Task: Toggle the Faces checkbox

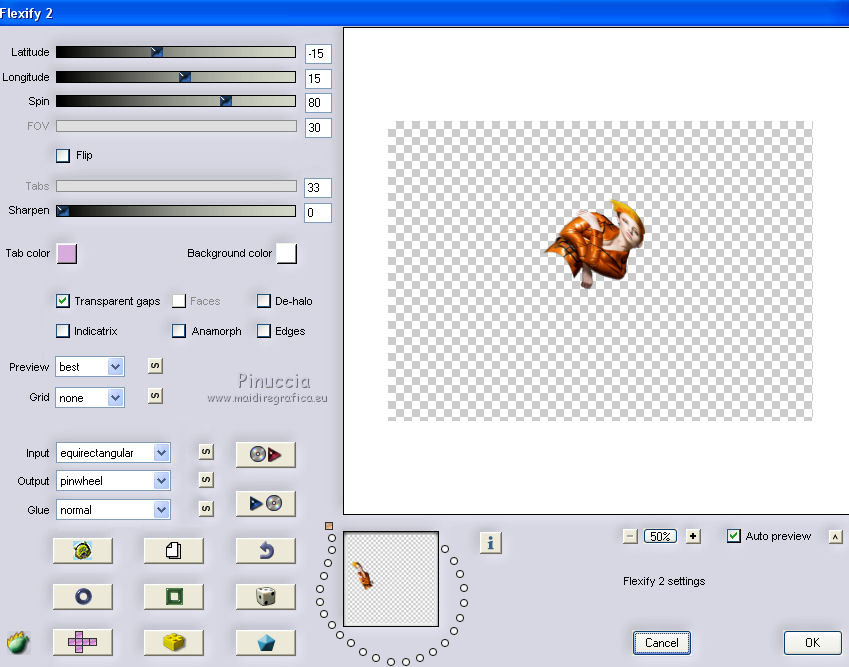Action: coord(179,301)
